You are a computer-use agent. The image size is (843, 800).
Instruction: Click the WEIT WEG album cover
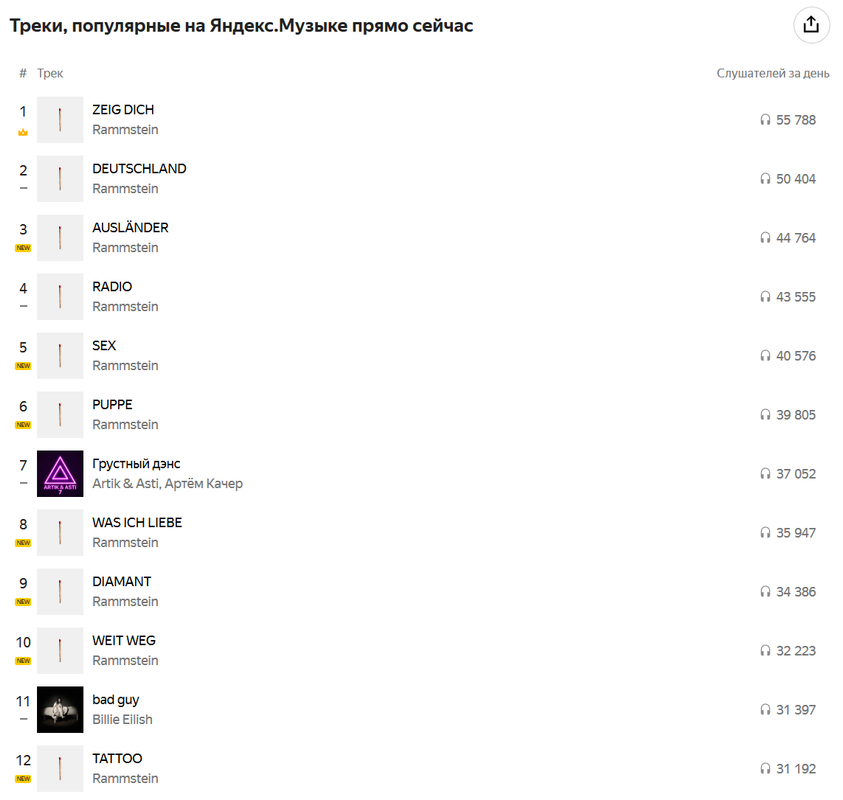tap(60, 651)
